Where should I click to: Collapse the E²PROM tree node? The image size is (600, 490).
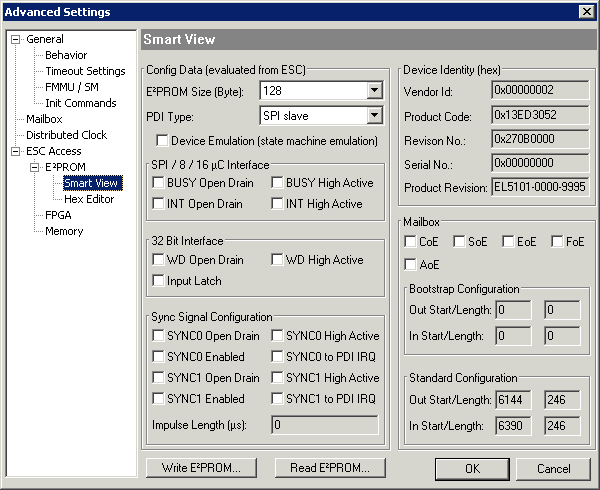click(x=34, y=168)
